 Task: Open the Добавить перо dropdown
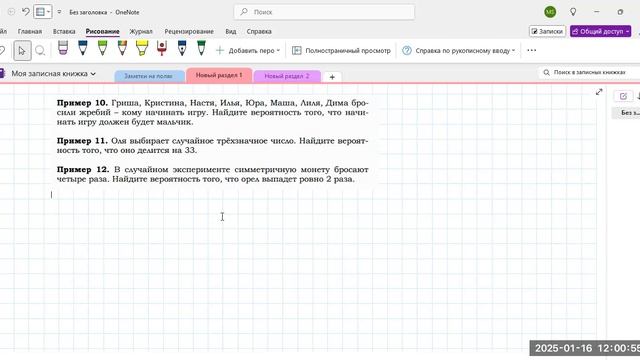coord(248,51)
